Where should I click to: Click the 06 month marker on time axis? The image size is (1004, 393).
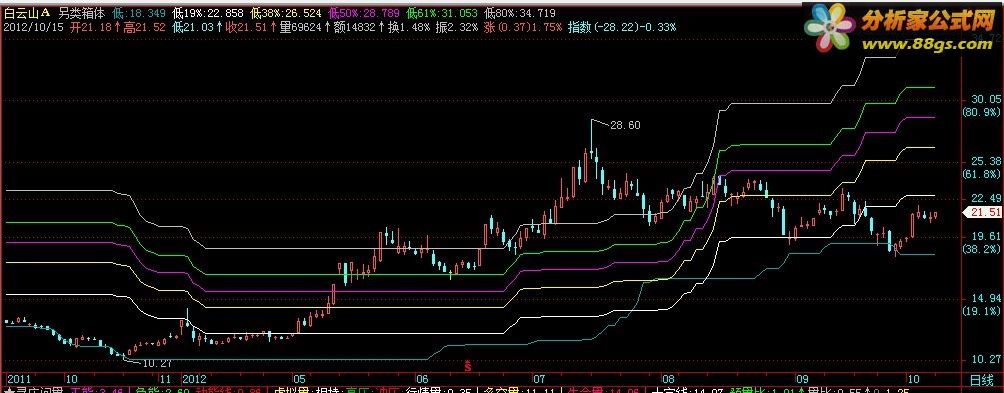pyautogui.click(x=422, y=379)
